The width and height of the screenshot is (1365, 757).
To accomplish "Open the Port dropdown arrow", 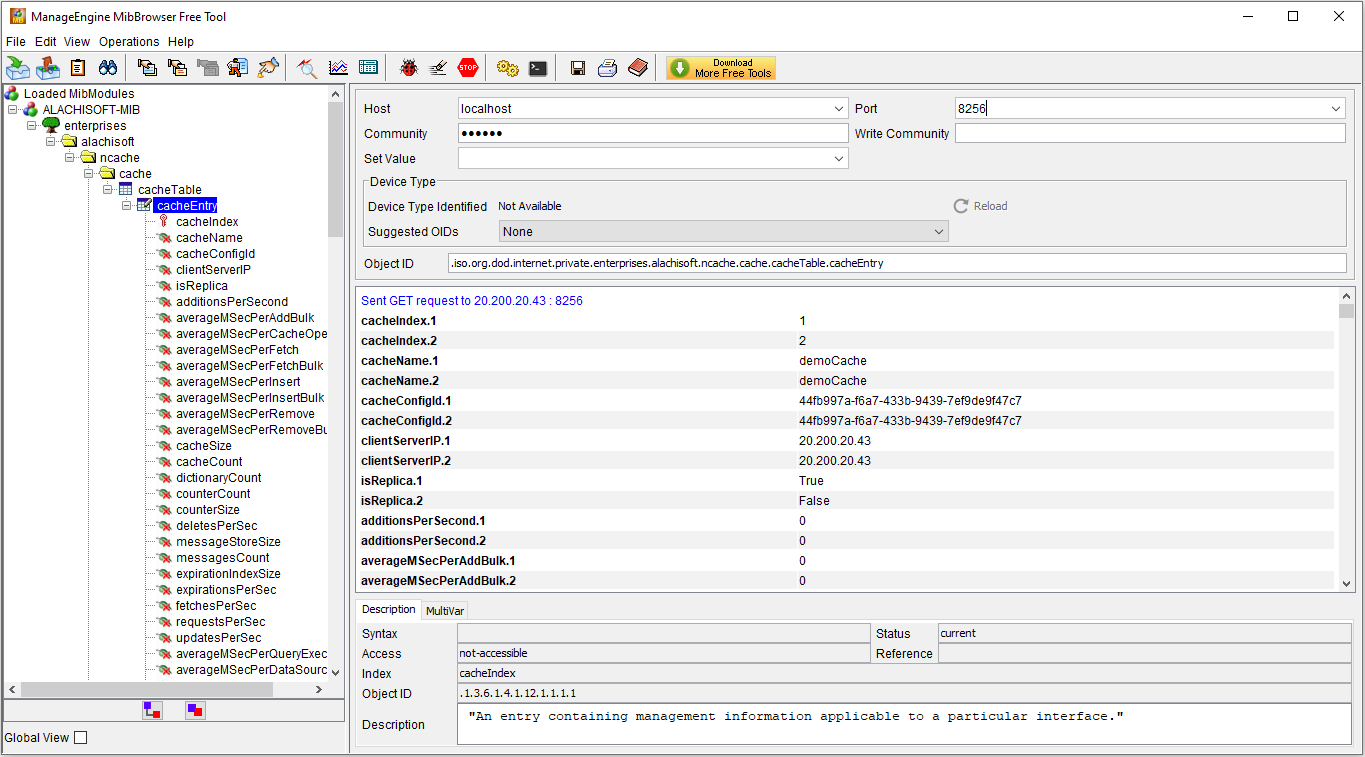I will tap(1336, 108).
